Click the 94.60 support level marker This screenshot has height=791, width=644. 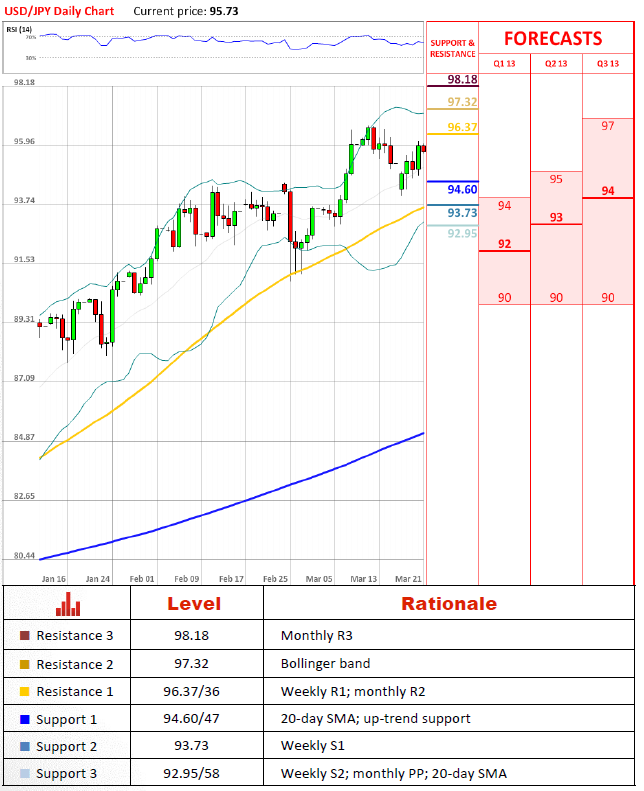point(462,190)
